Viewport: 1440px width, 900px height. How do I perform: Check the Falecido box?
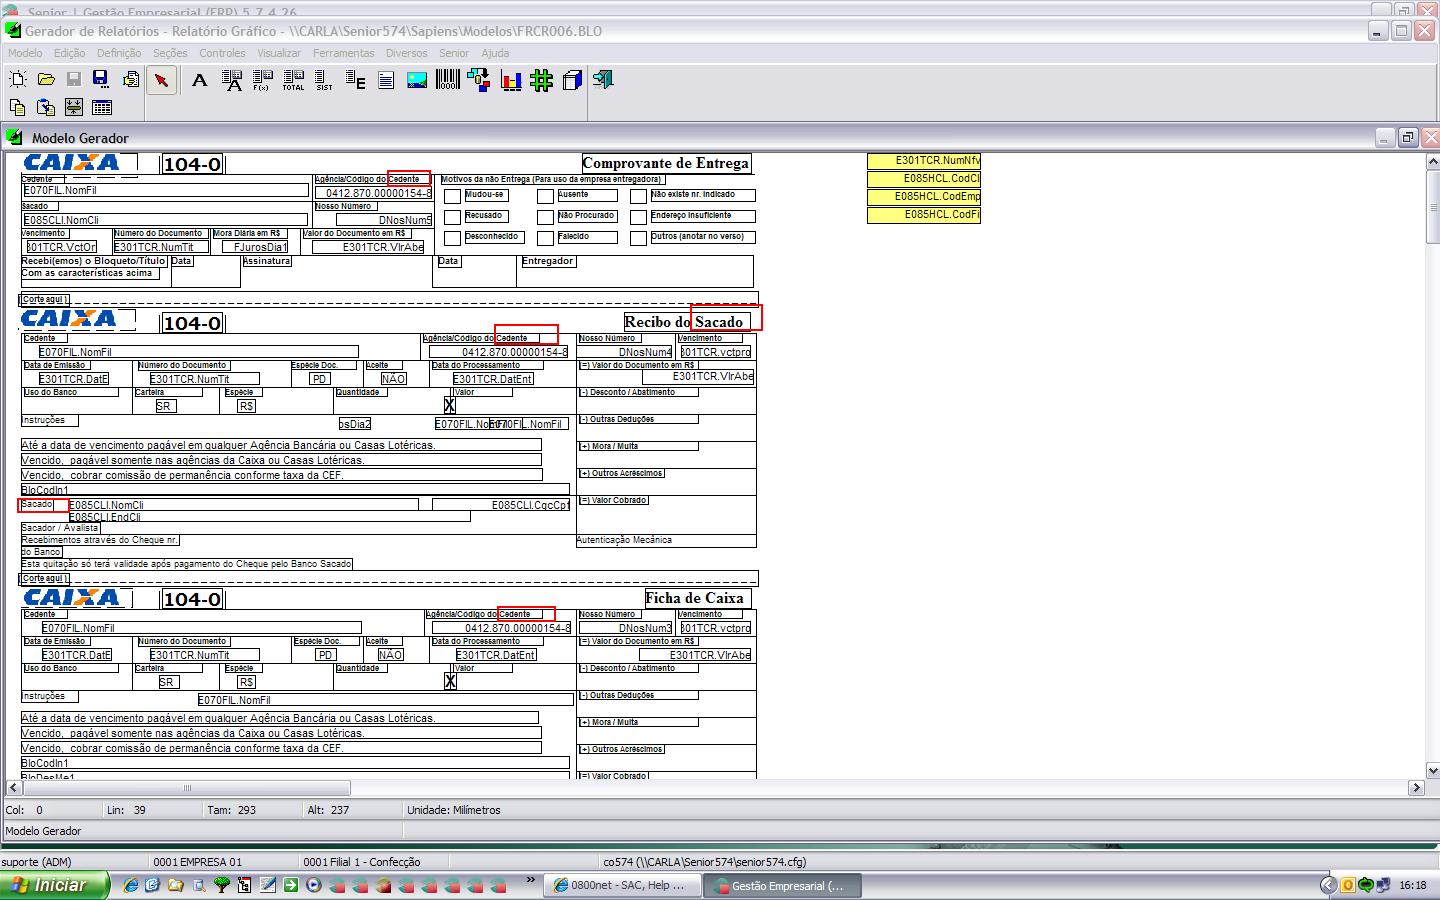[x=545, y=238]
